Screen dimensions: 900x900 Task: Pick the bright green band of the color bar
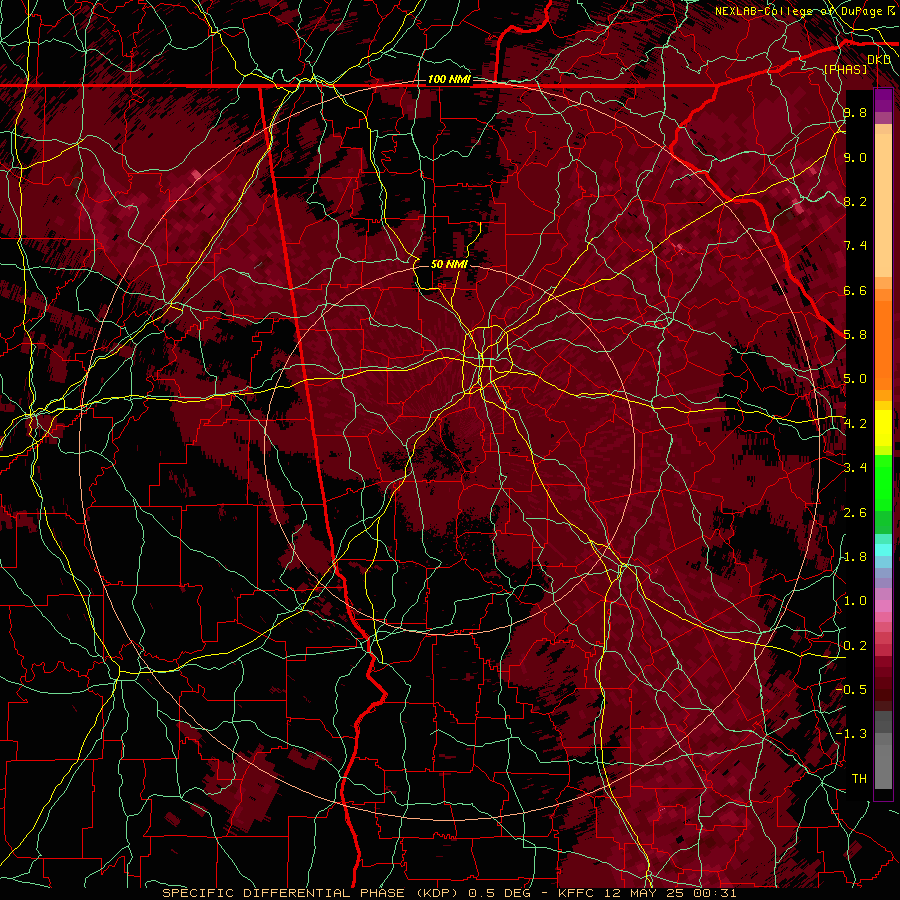pyautogui.click(x=883, y=483)
